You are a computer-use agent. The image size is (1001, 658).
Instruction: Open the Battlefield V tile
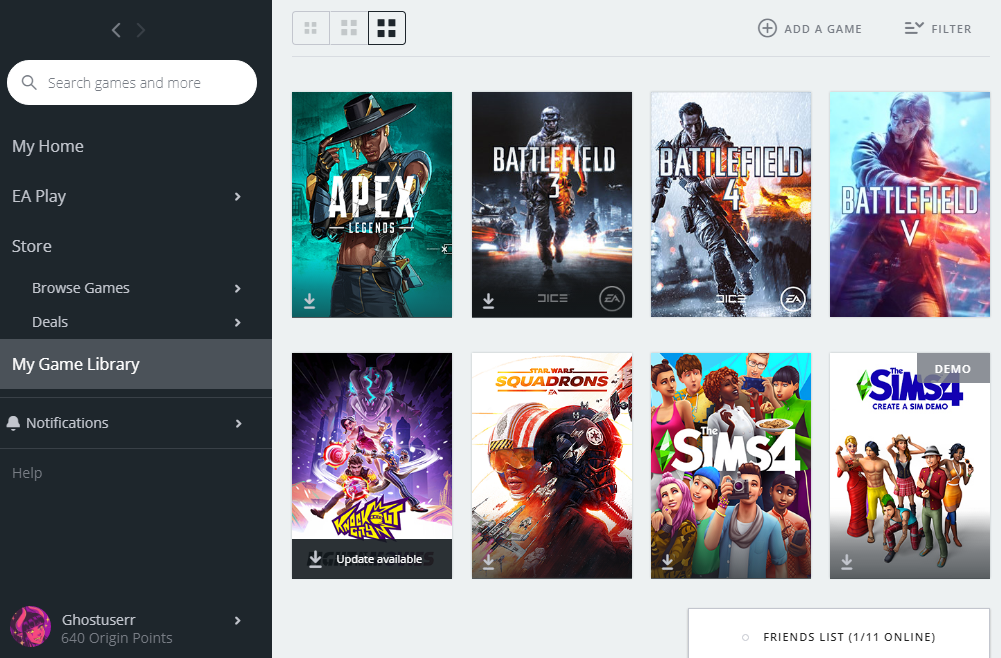pyautogui.click(x=910, y=204)
